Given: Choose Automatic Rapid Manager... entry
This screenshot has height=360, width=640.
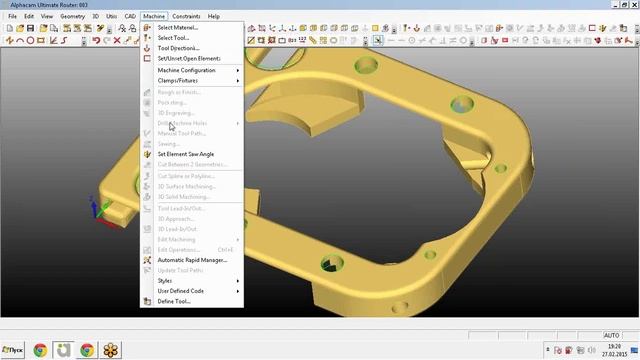Looking at the screenshot, I should [192, 260].
